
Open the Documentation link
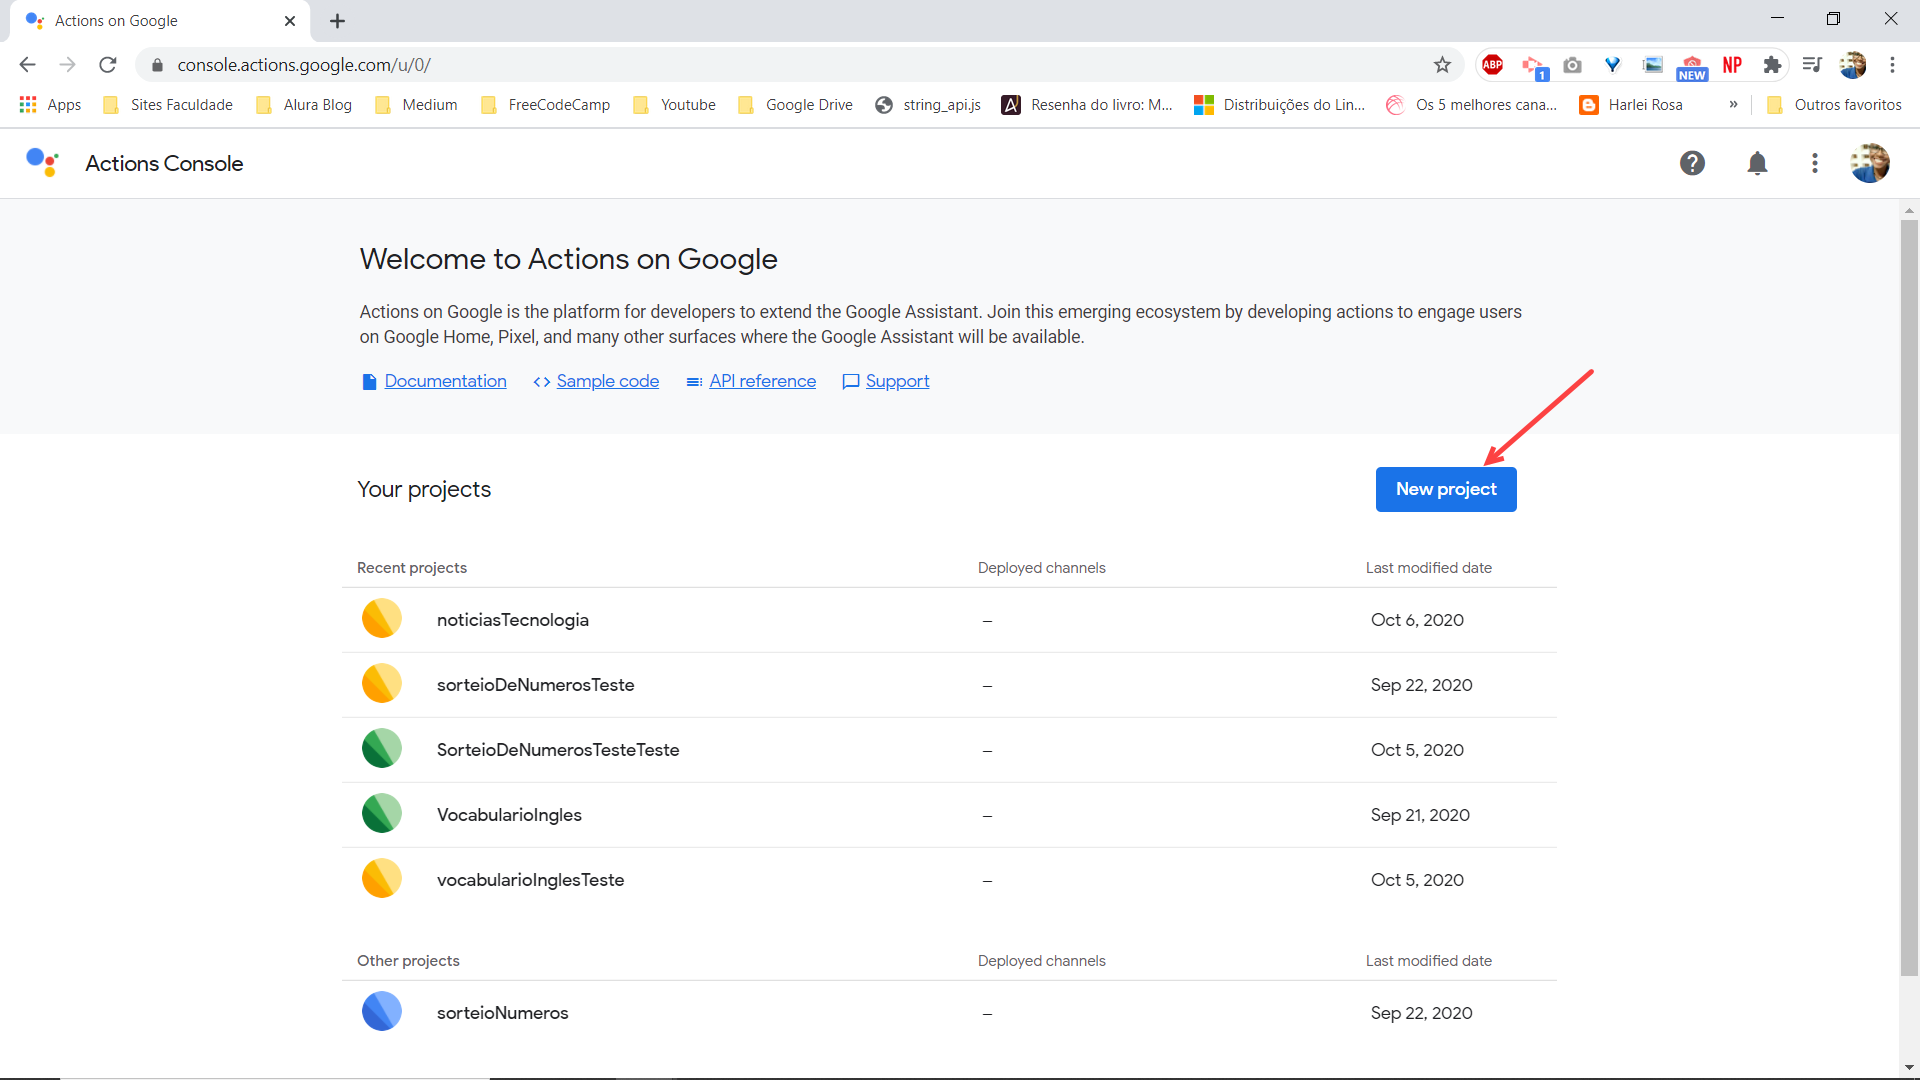(x=445, y=381)
